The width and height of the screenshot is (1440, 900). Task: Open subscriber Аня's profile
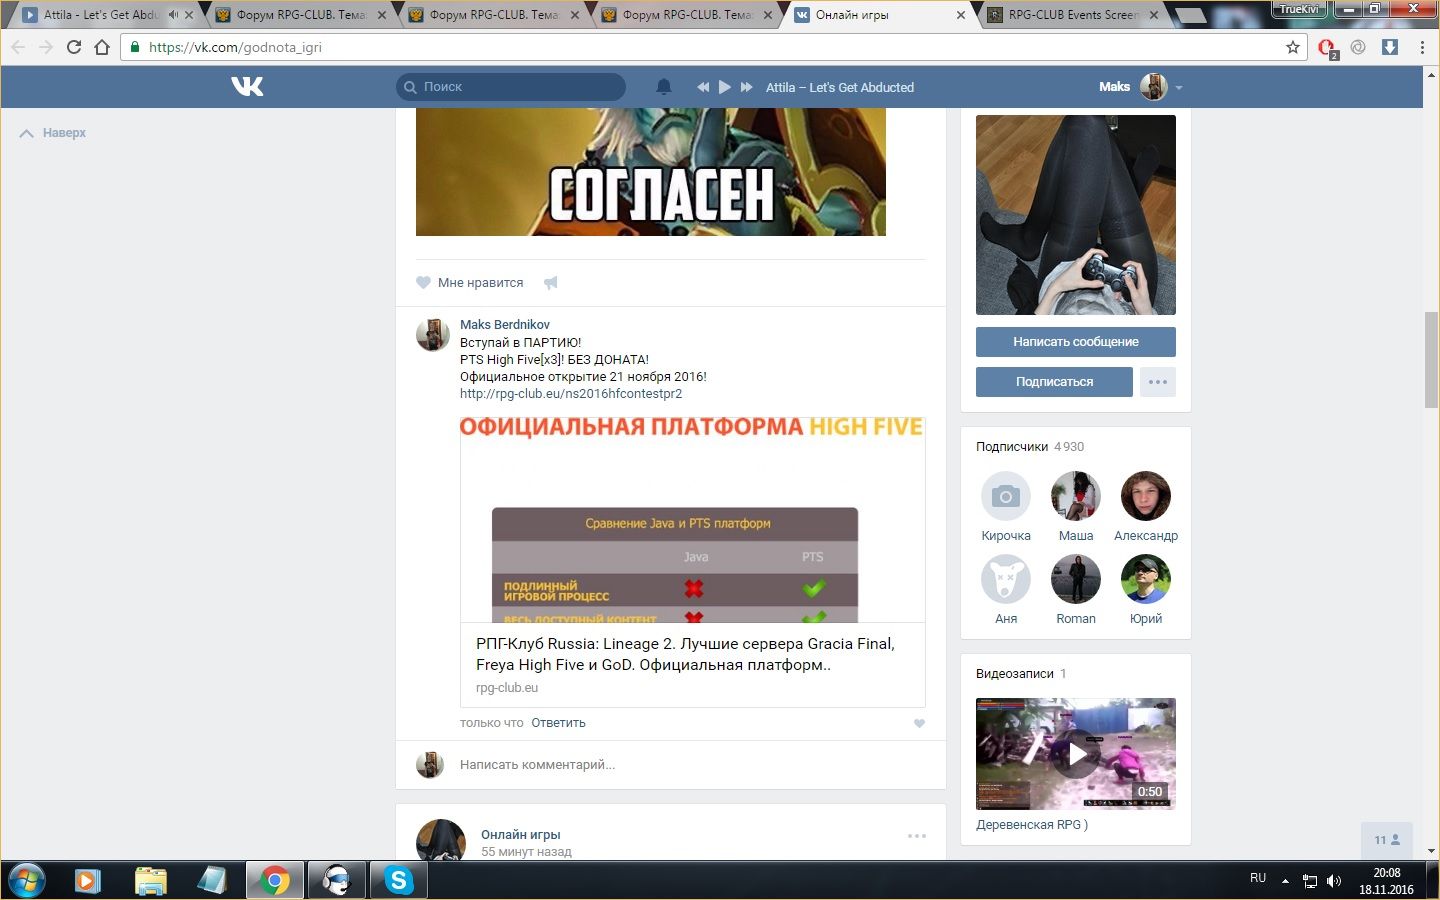click(1006, 590)
